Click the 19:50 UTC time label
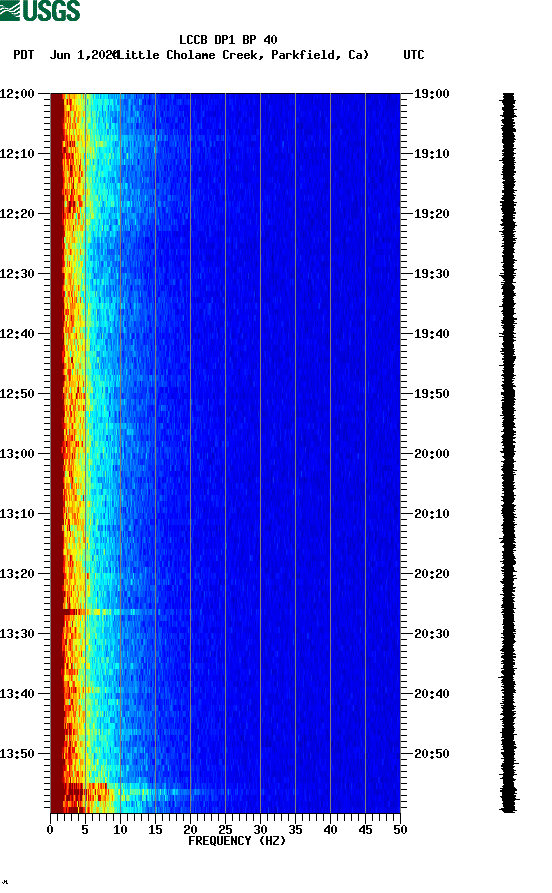 432,394
